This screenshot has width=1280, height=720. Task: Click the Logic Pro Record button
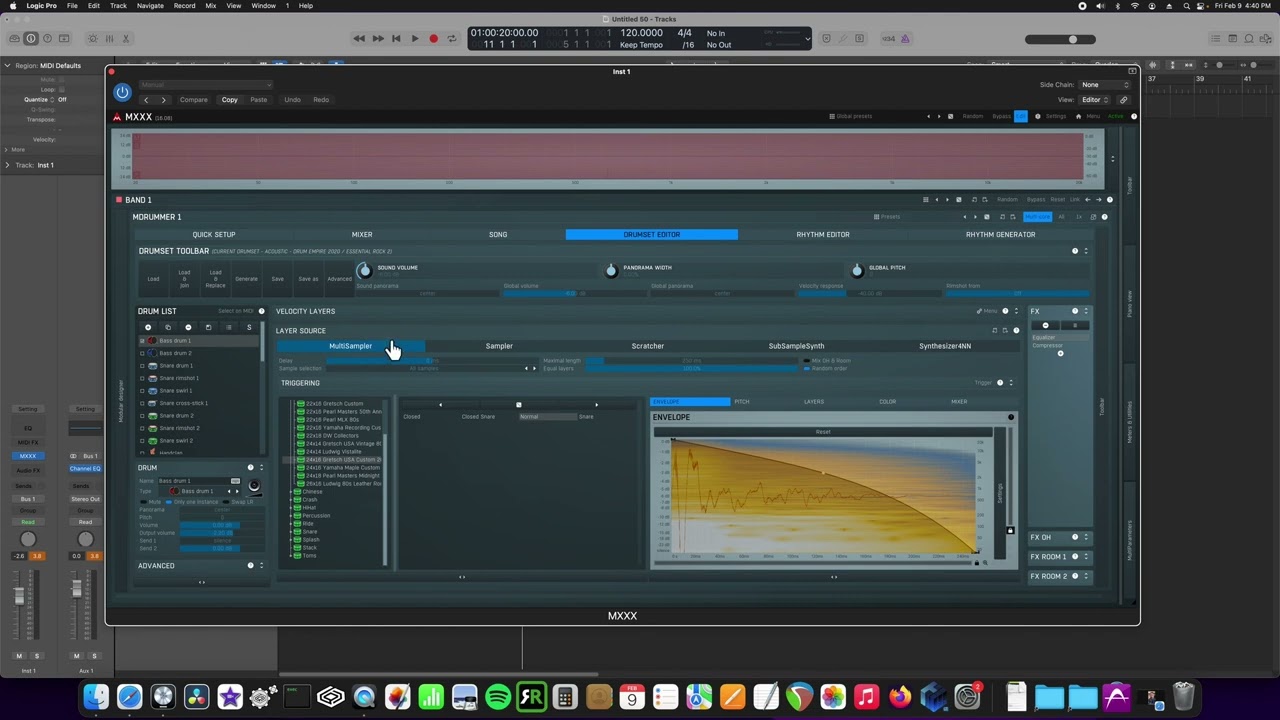click(433, 39)
